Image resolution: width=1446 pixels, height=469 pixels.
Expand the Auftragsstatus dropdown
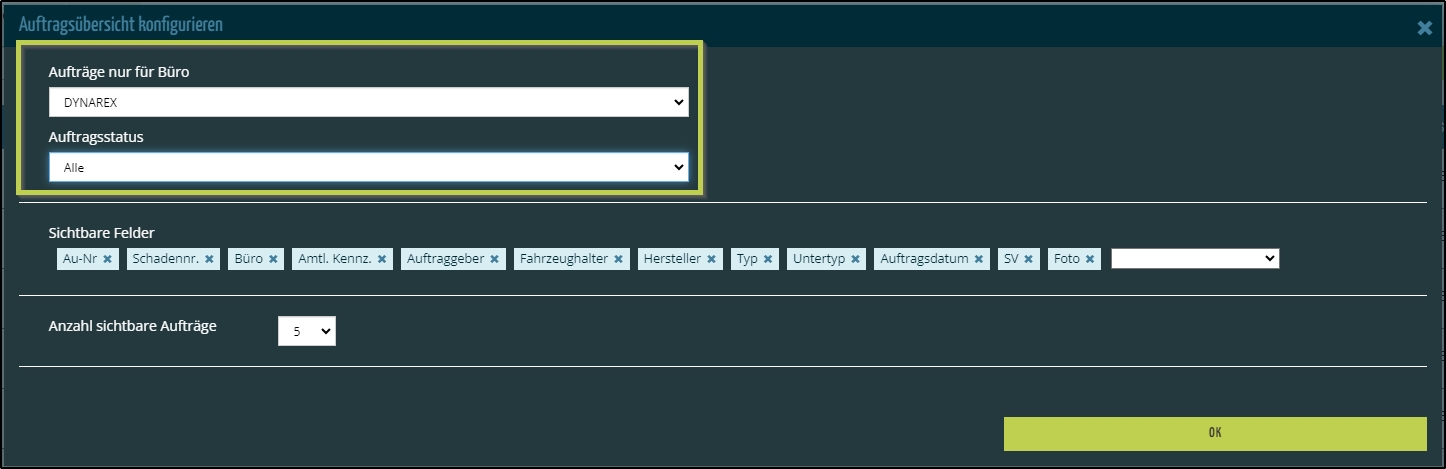tap(368, 168)
